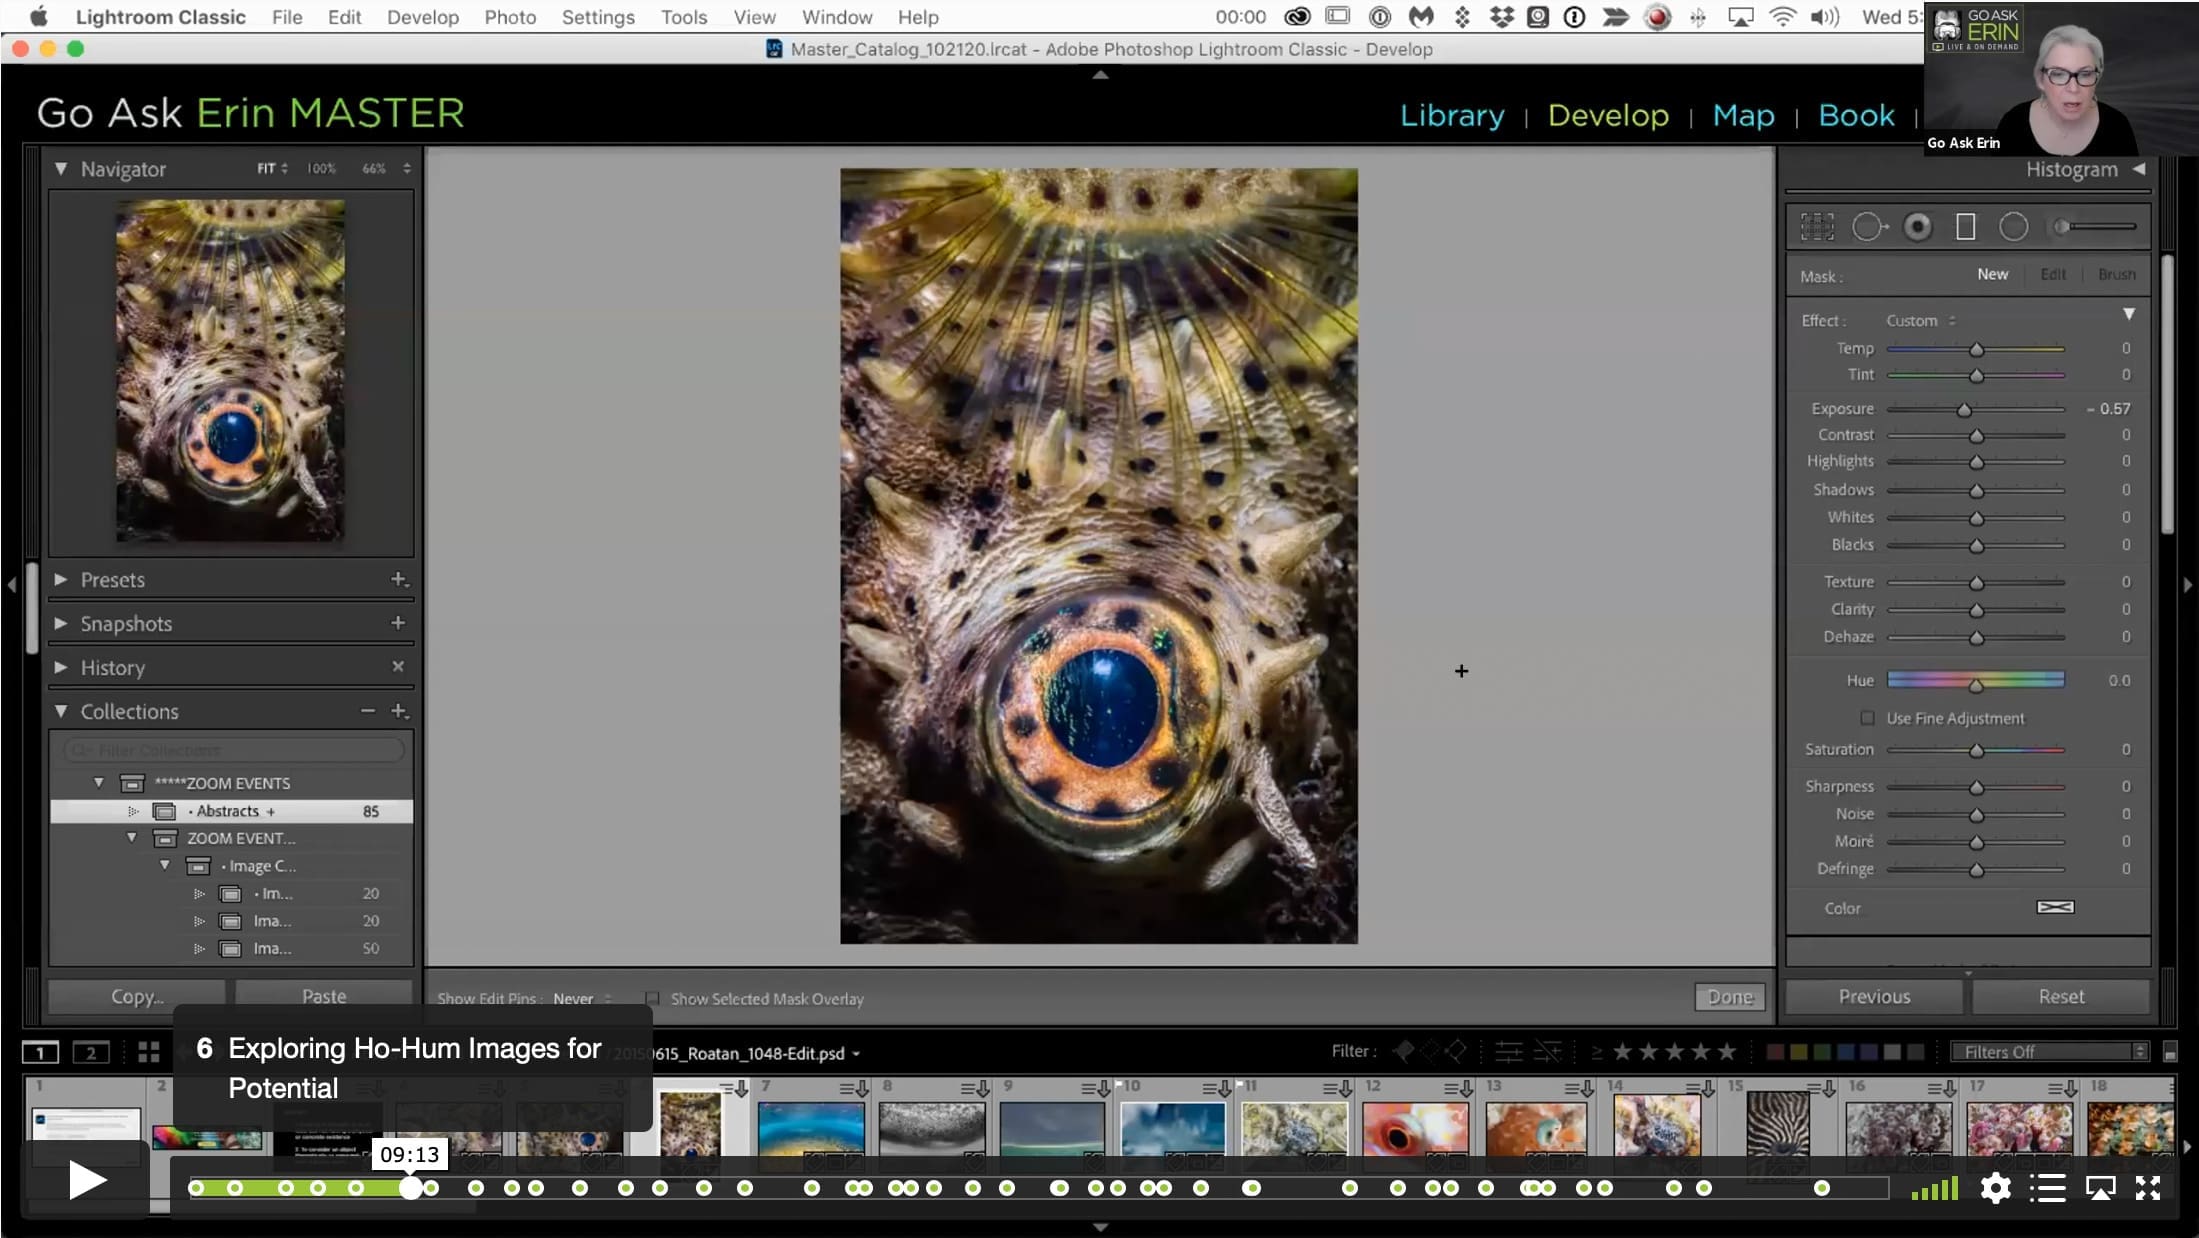The width and height of the screenshot is (2199, 1238).
Task: Click the Previous button
Action: click(x=1874, y=996)
